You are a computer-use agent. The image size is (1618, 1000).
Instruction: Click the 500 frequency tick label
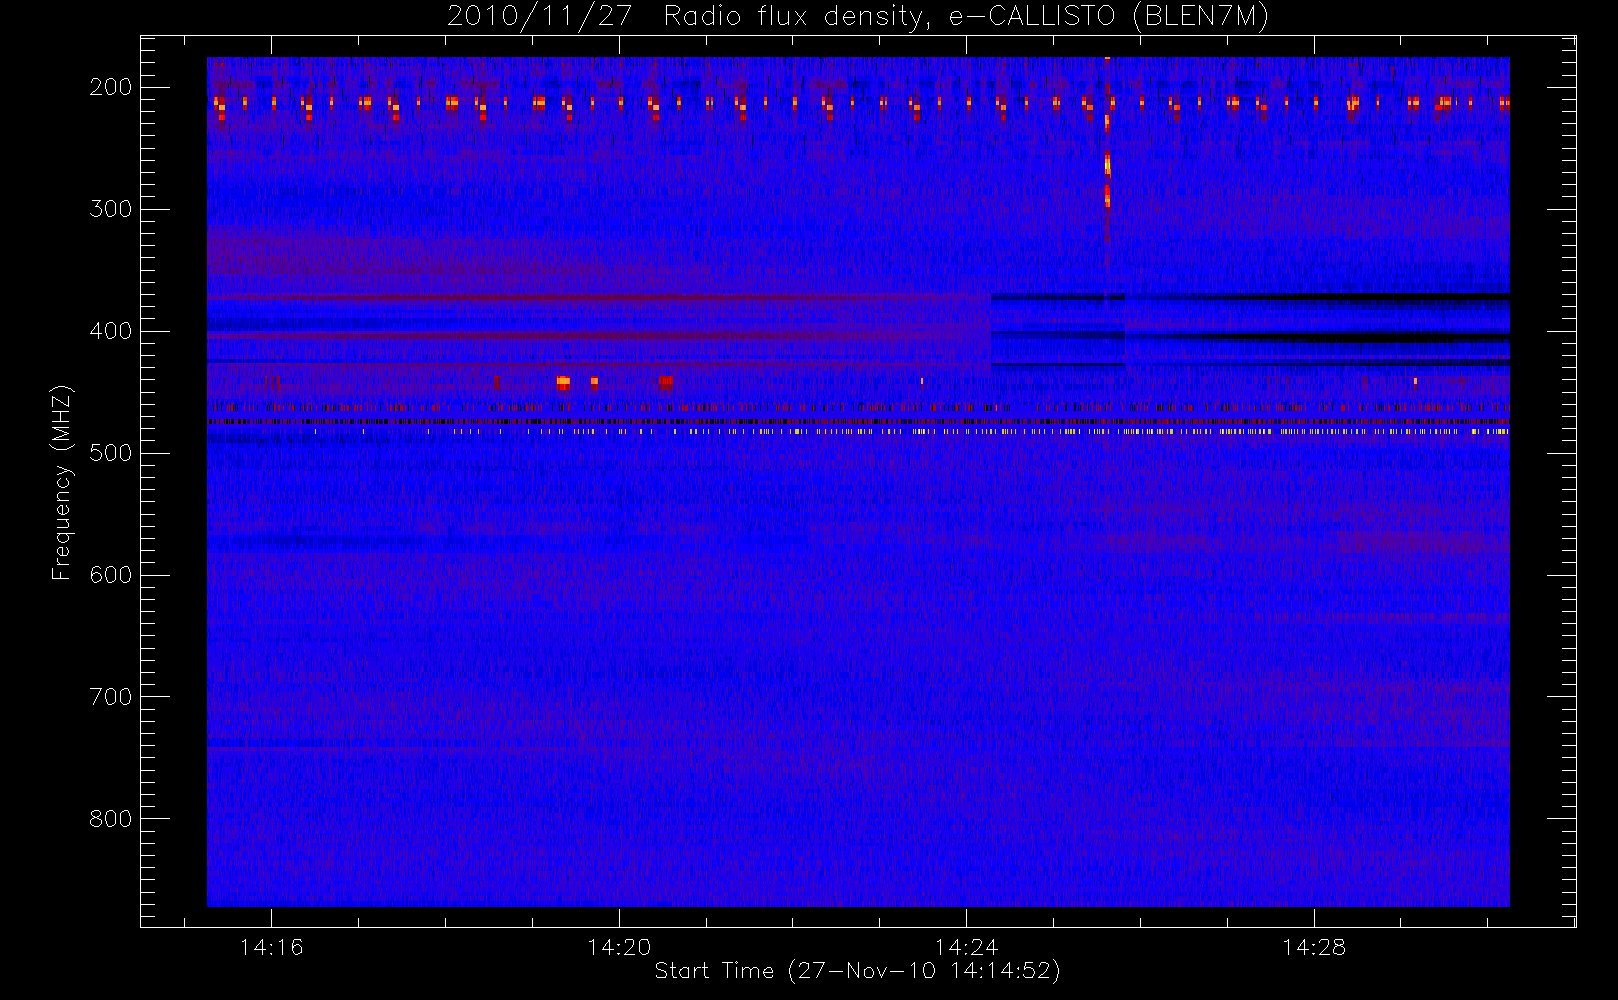[x=110, y=453]
